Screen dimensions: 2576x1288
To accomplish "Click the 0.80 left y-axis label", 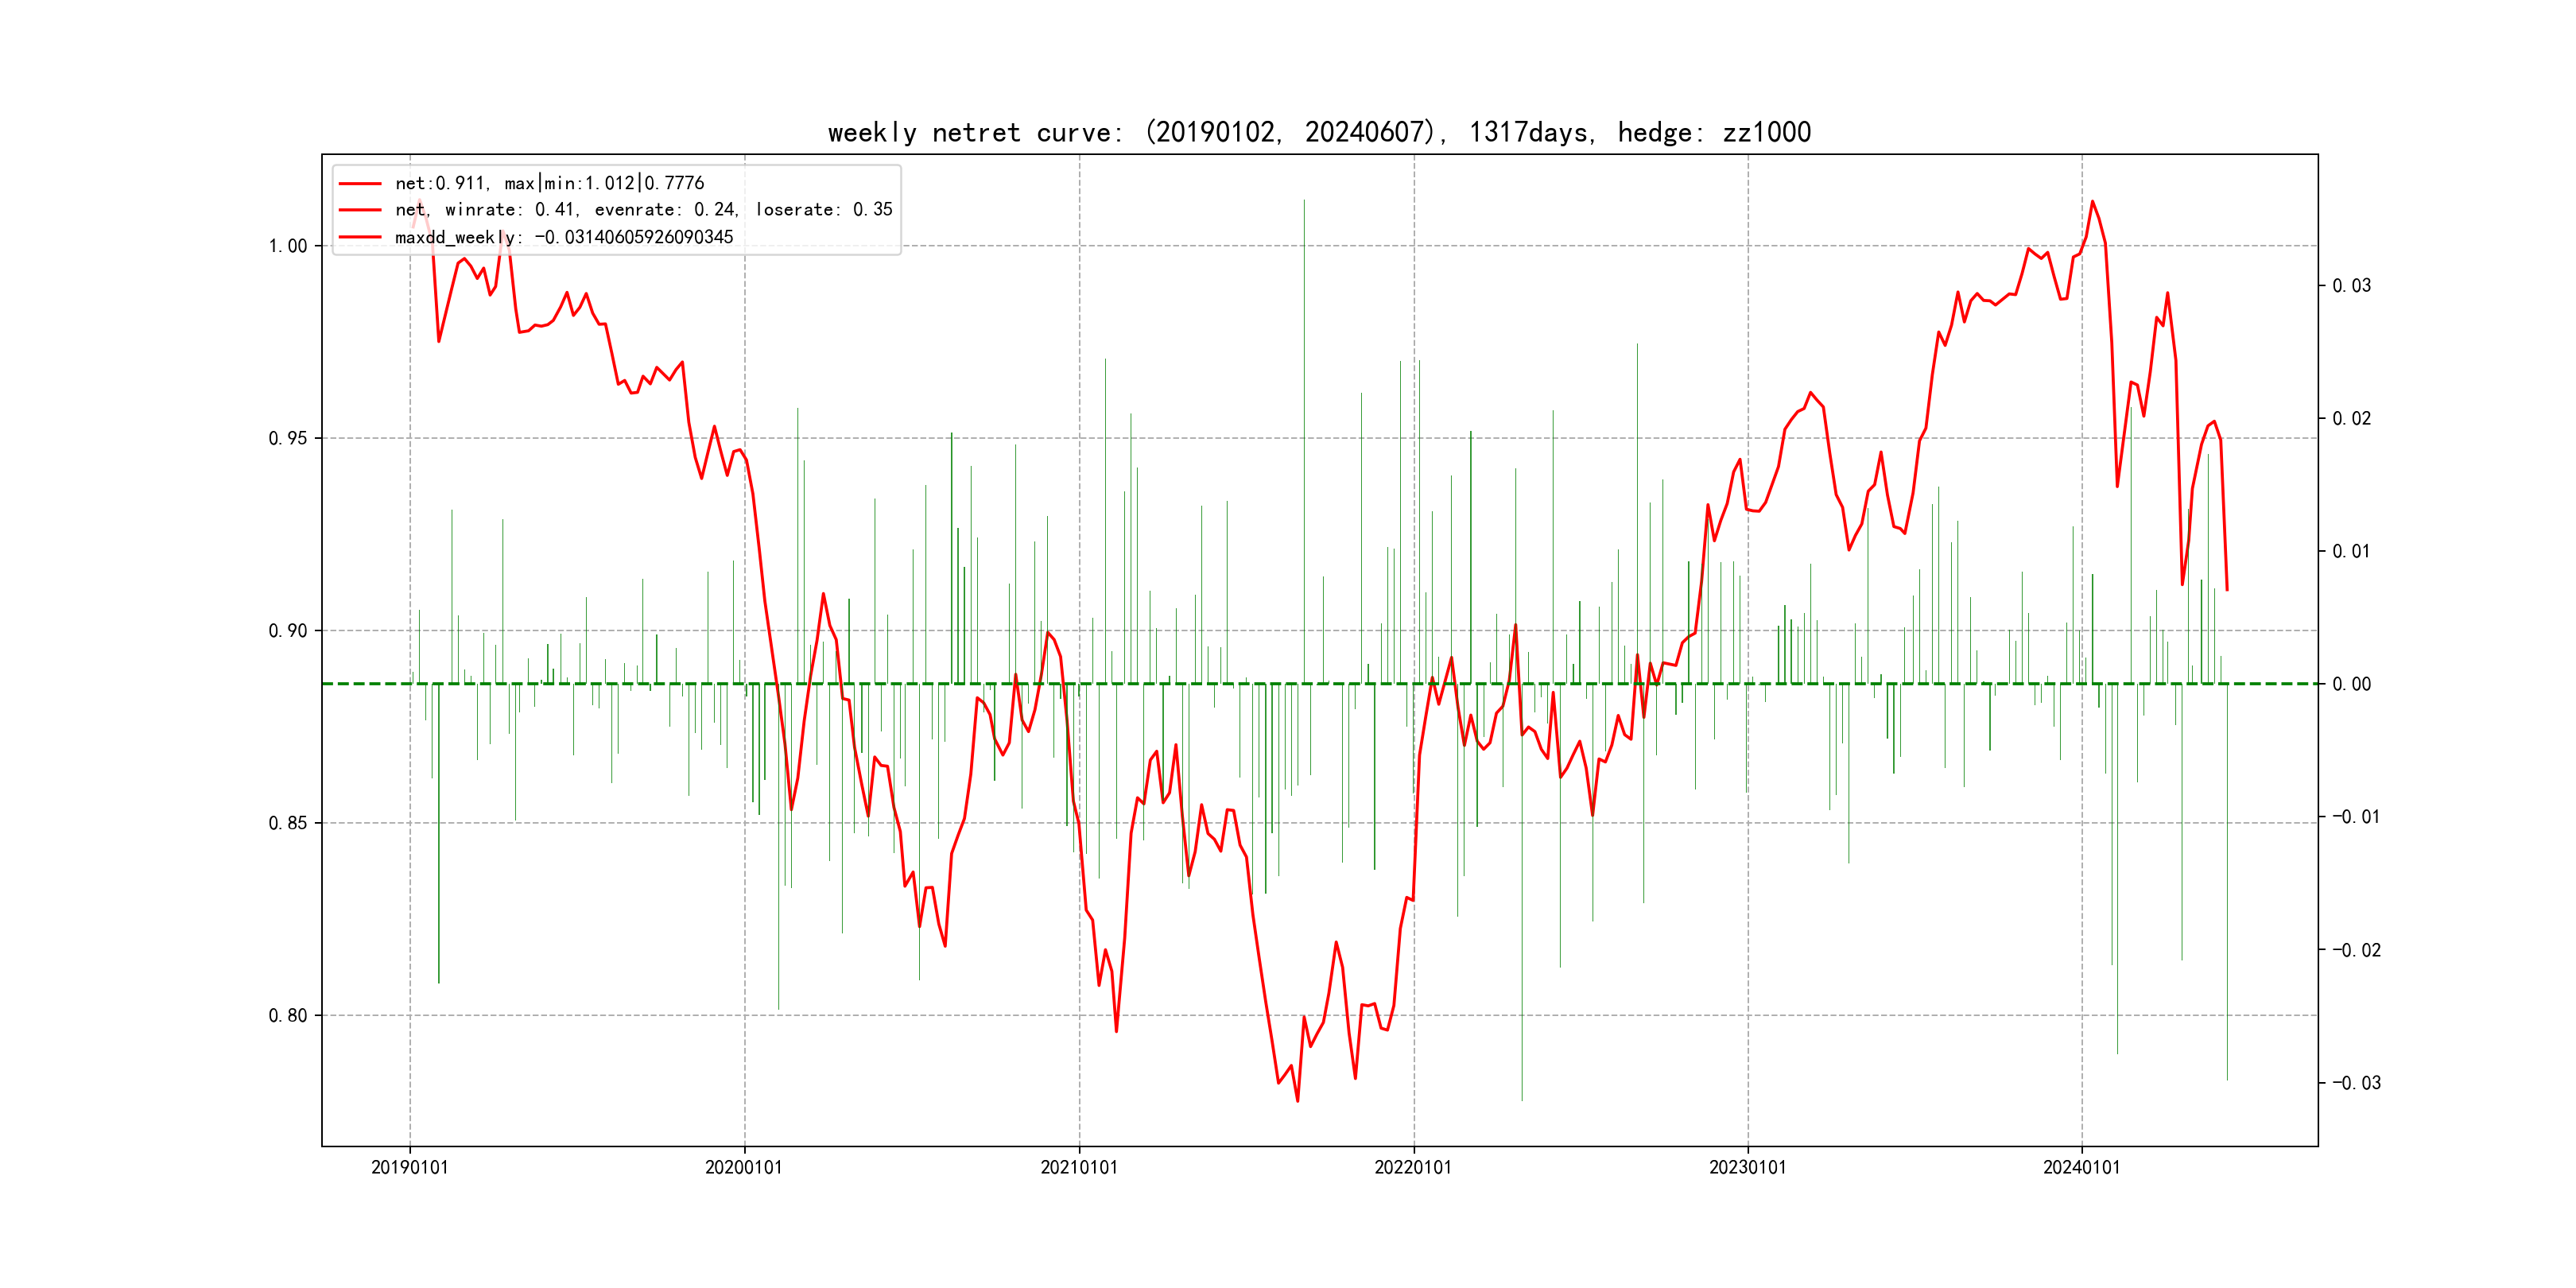I will click(288, 1015).
